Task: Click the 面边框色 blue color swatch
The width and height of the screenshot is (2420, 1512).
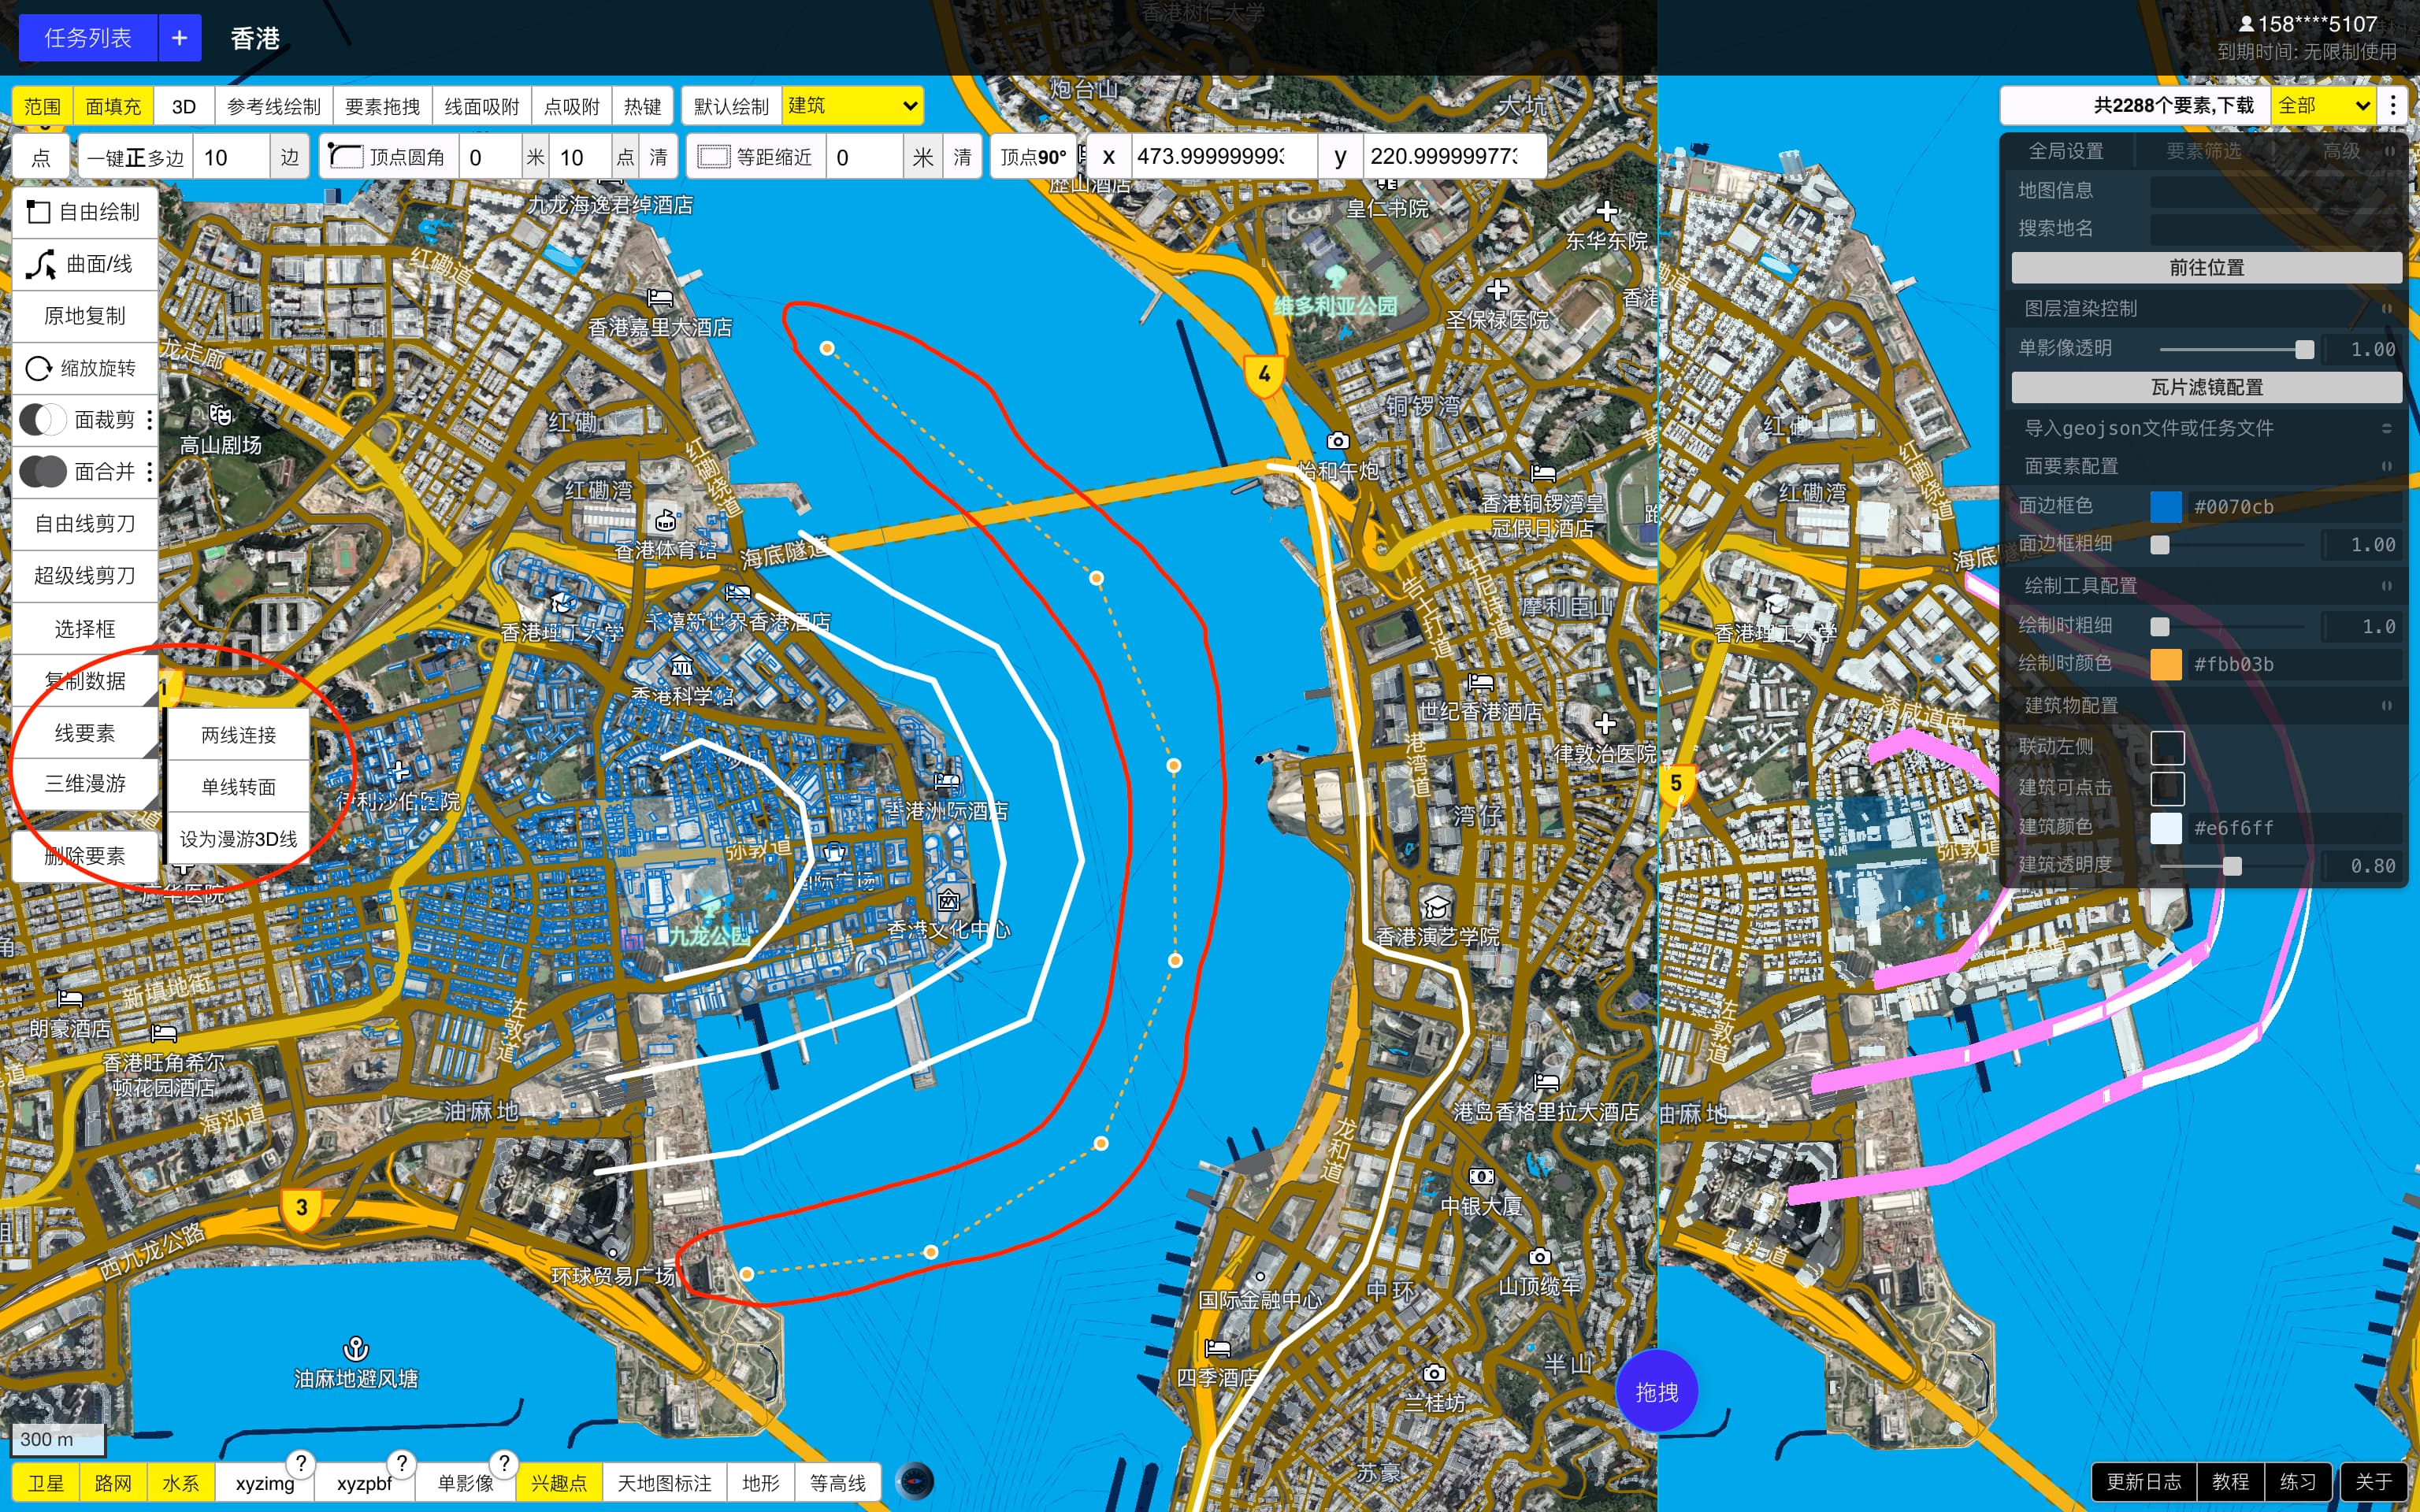Action: tap(2166, 506)
